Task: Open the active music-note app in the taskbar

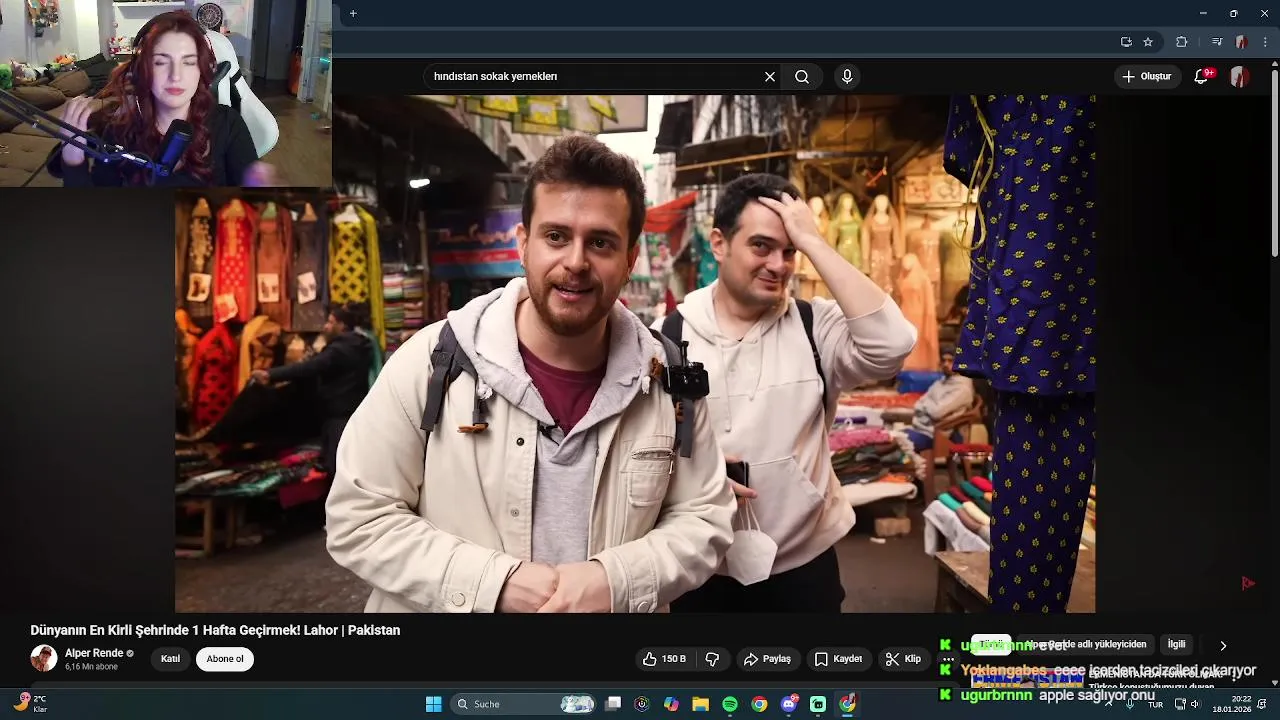Action: pyautogui.click(x=847, y=704)
